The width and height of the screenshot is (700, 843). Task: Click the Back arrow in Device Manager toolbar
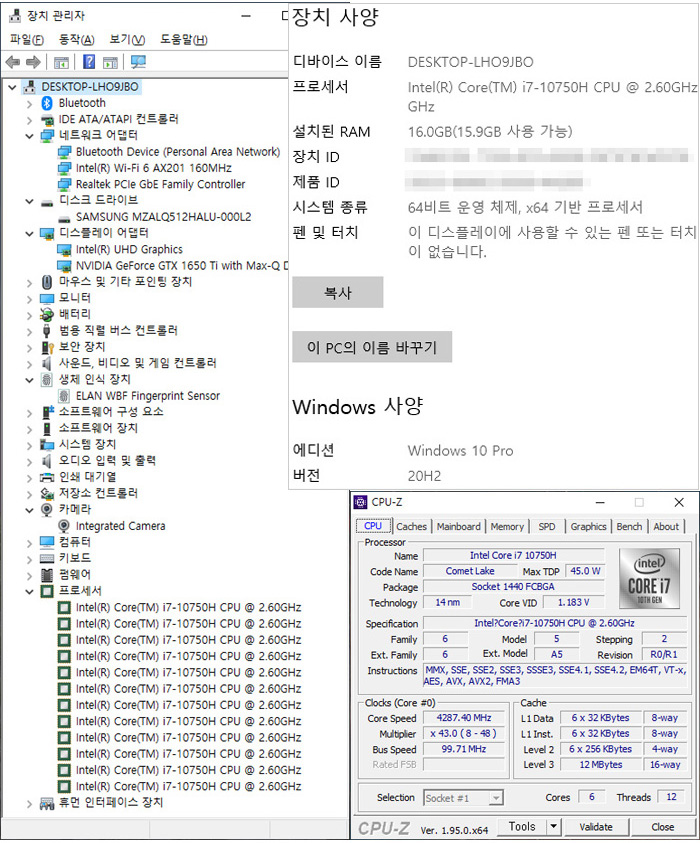12,62
